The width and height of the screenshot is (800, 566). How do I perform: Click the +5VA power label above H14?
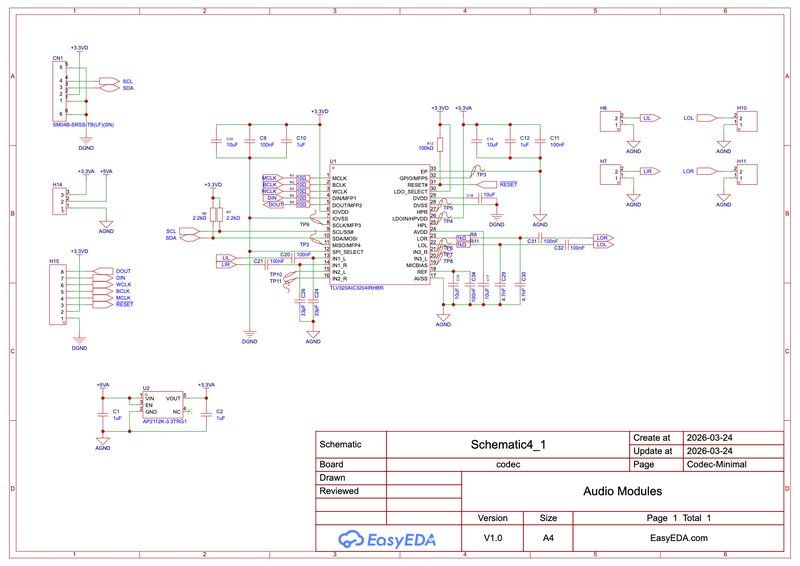pos(106,171)
